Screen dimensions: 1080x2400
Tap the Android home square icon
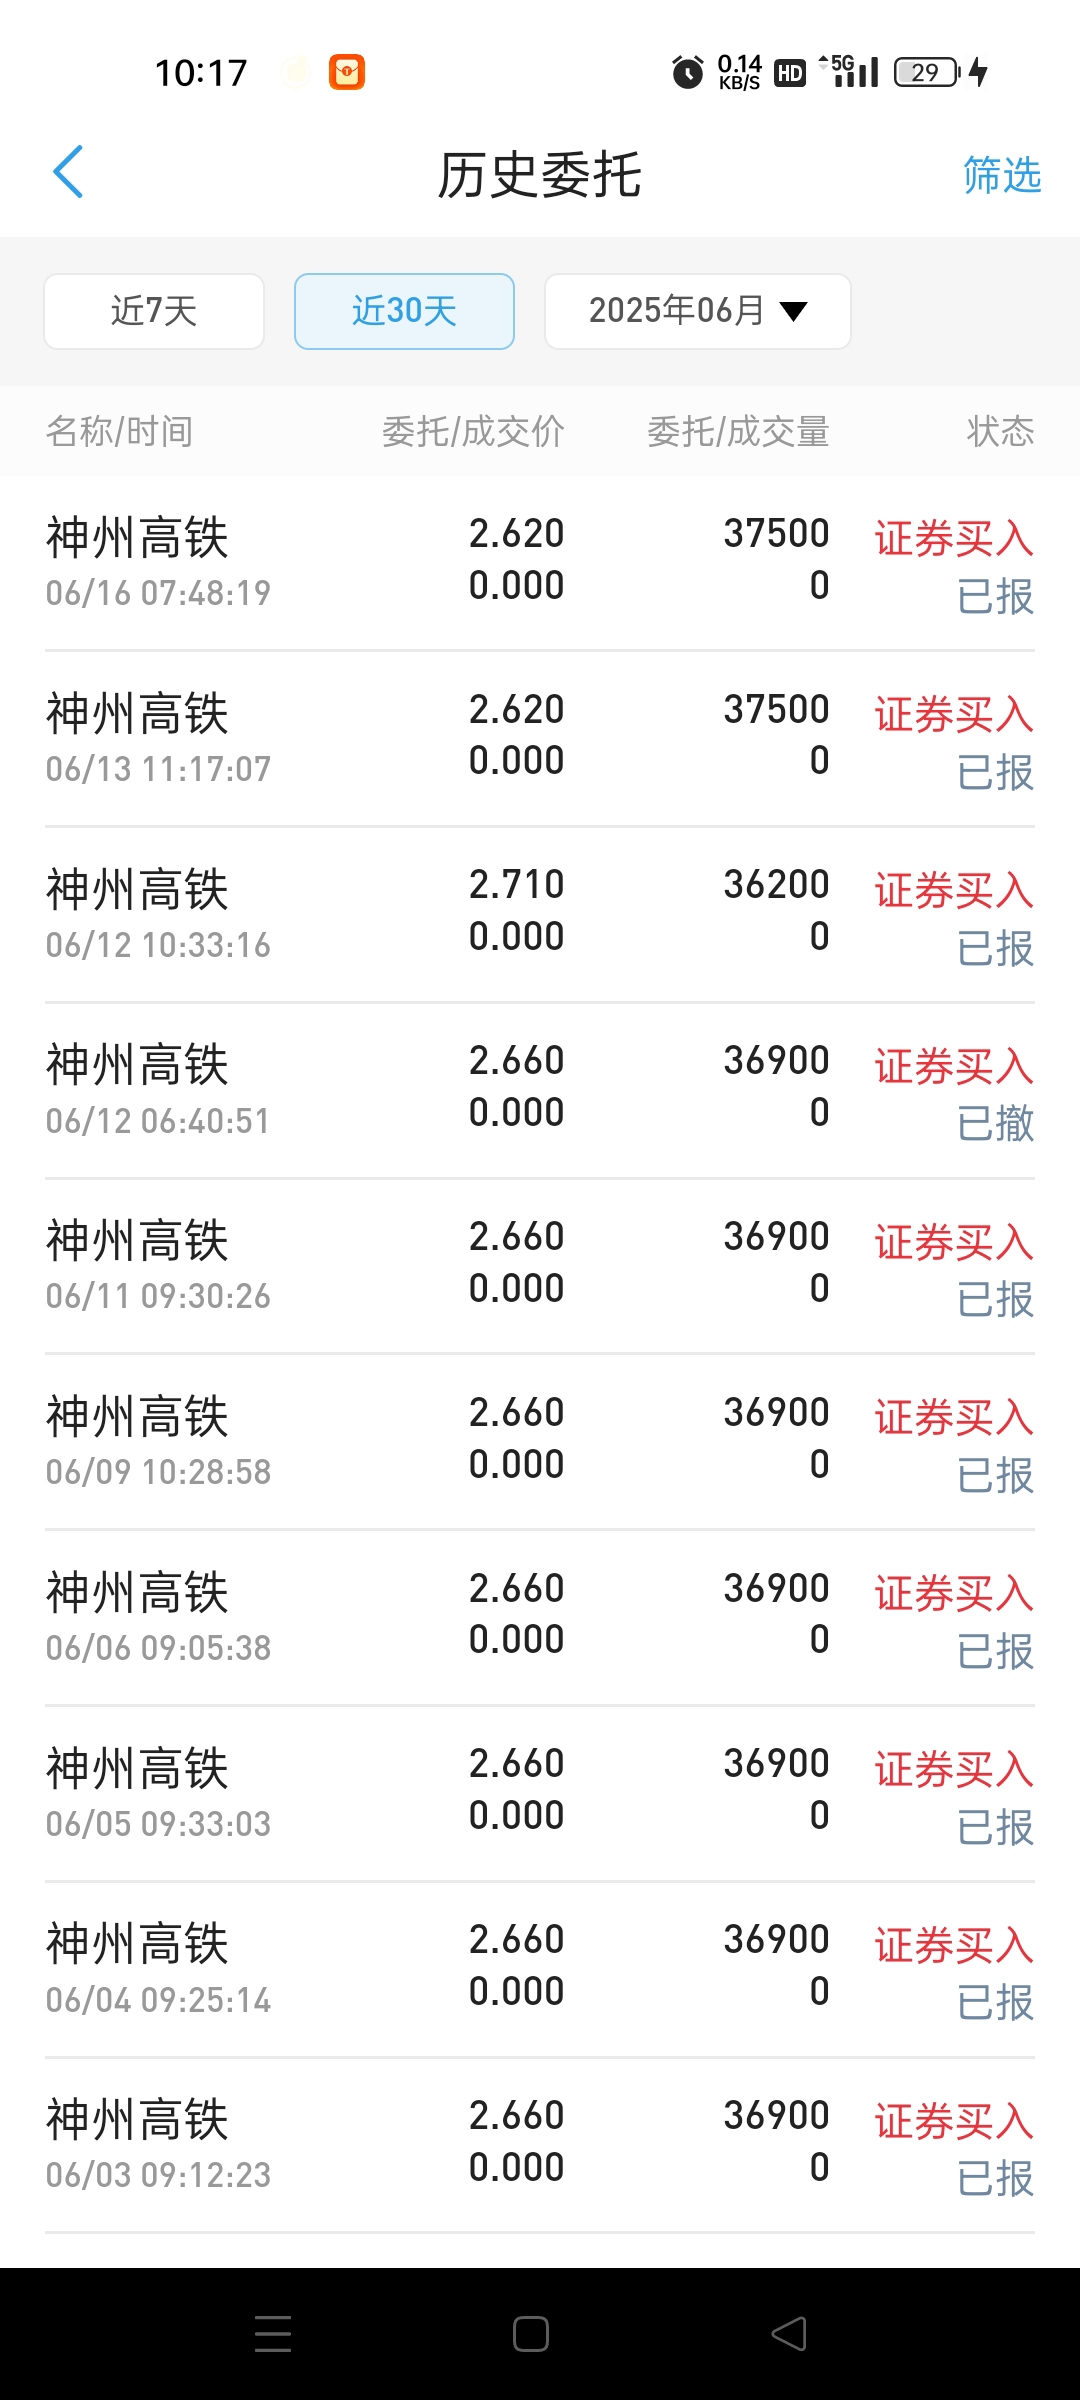530,2333
